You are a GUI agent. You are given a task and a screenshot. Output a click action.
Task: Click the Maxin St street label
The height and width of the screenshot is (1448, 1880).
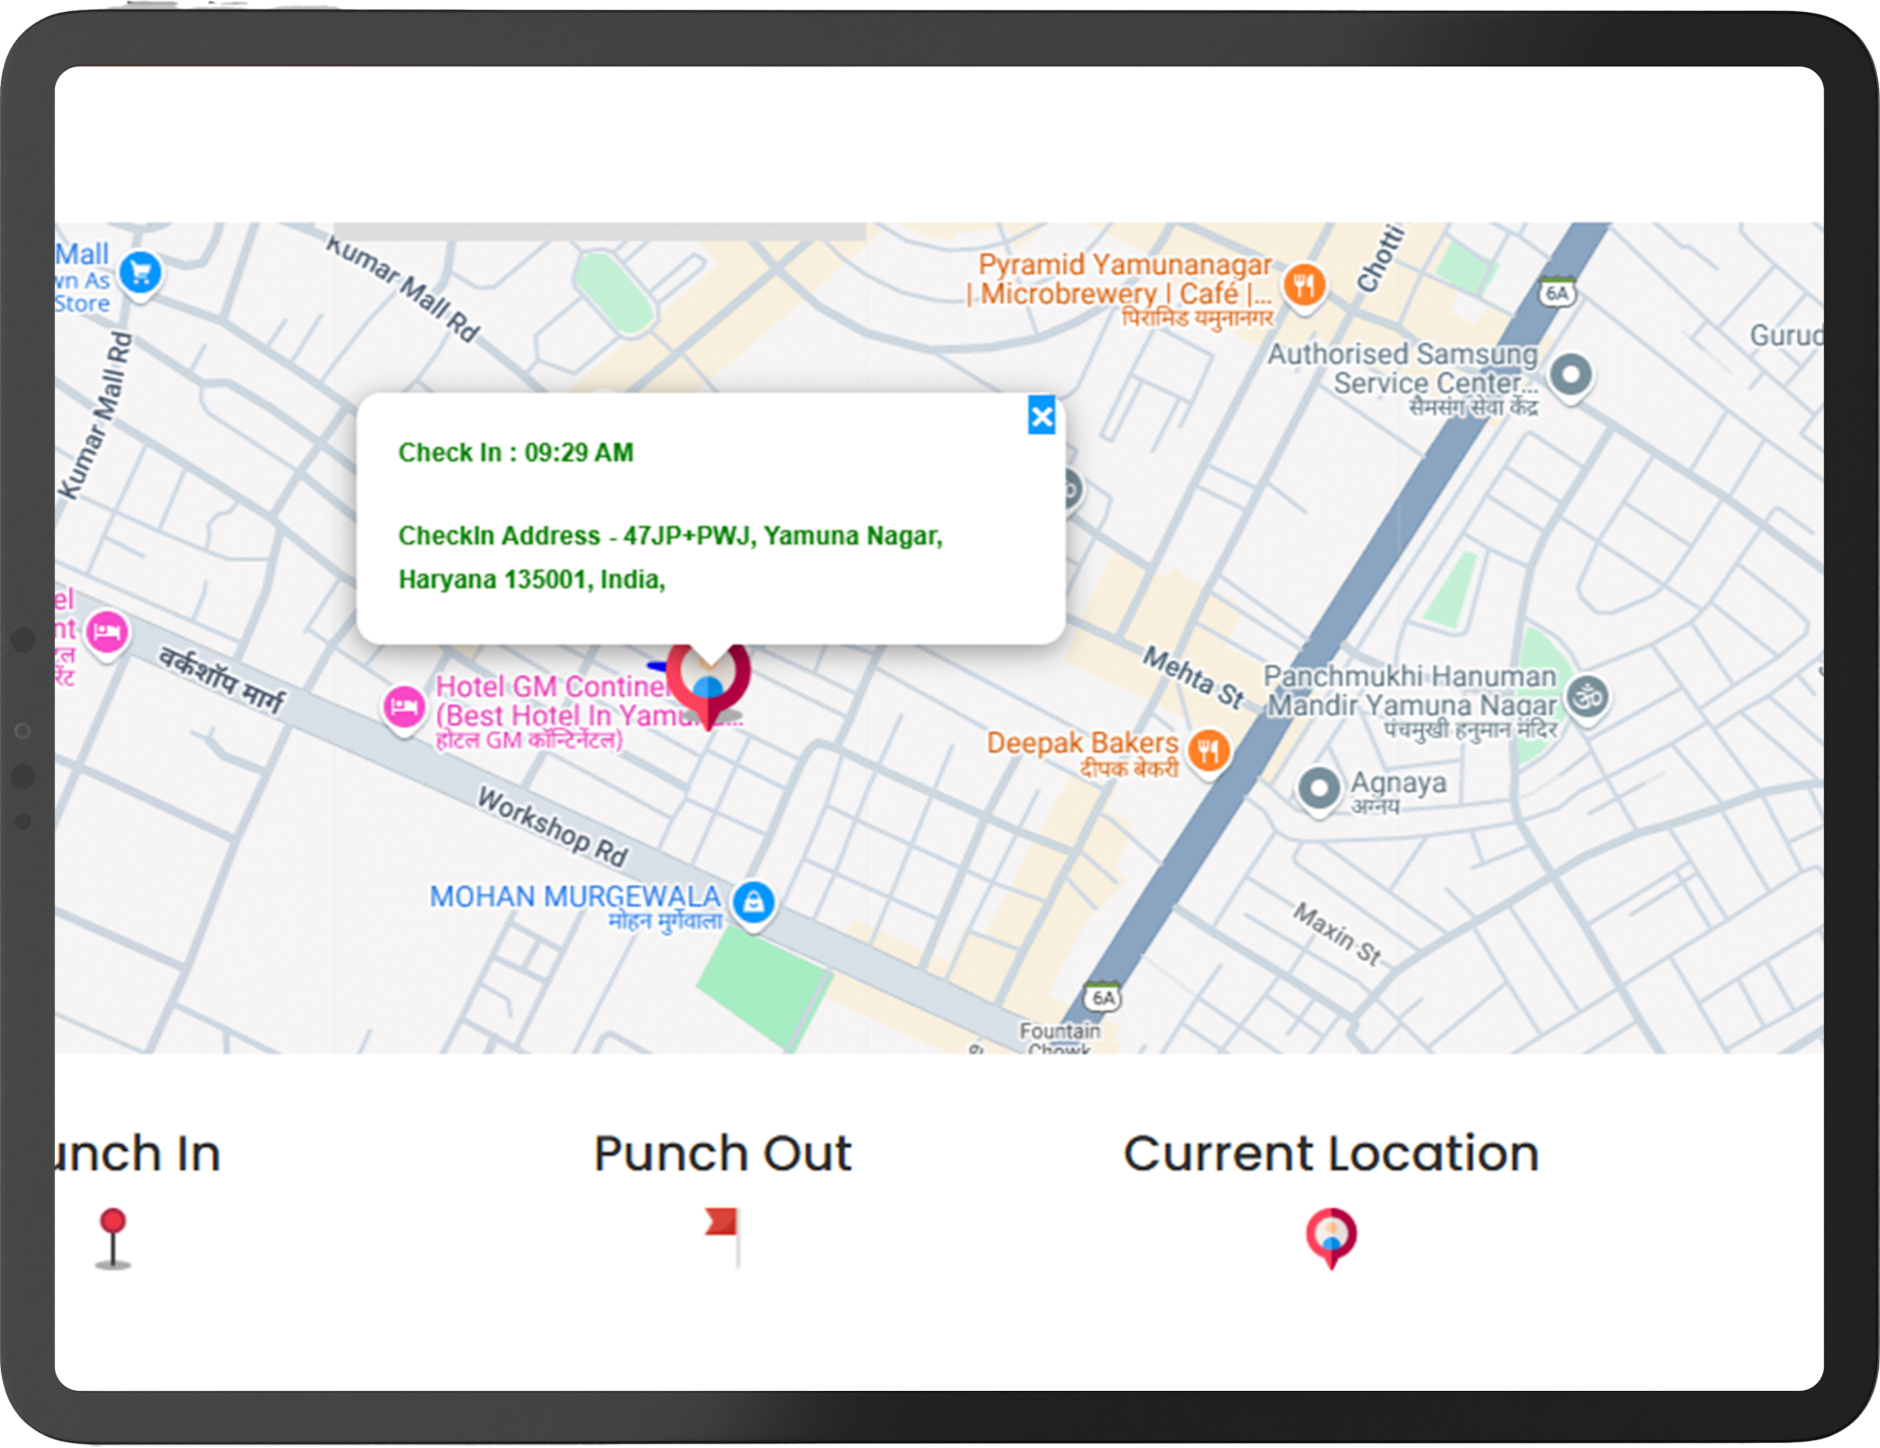(x=1337, y=933)
